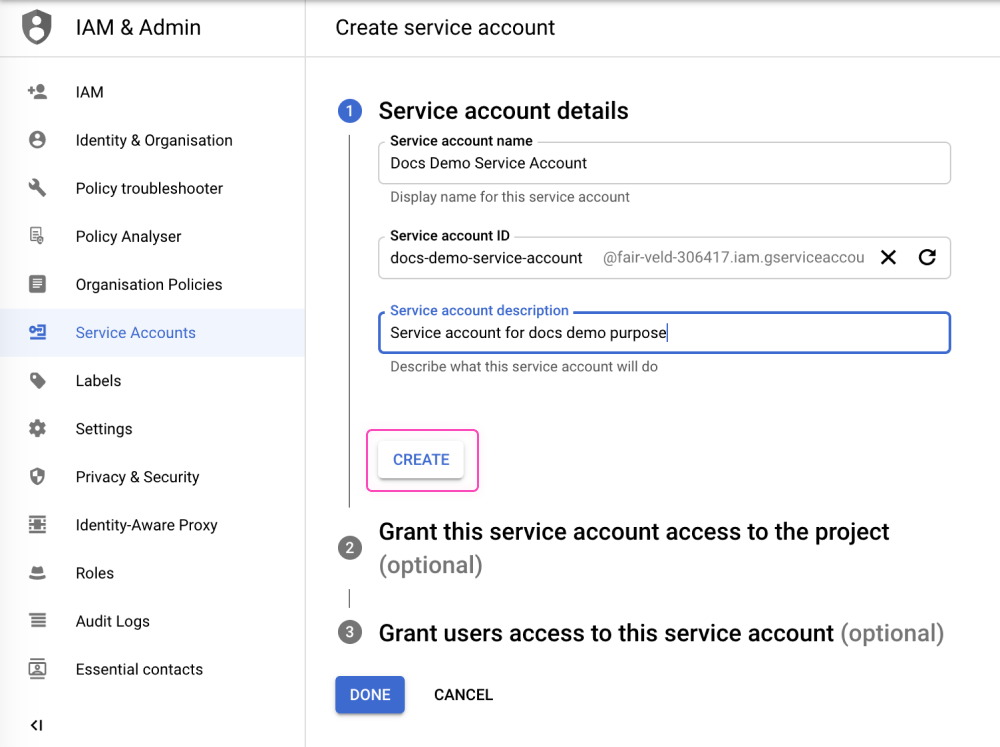Collapse the left navigation sidebar
This screenshot has height=747, width=1000.
36,725
